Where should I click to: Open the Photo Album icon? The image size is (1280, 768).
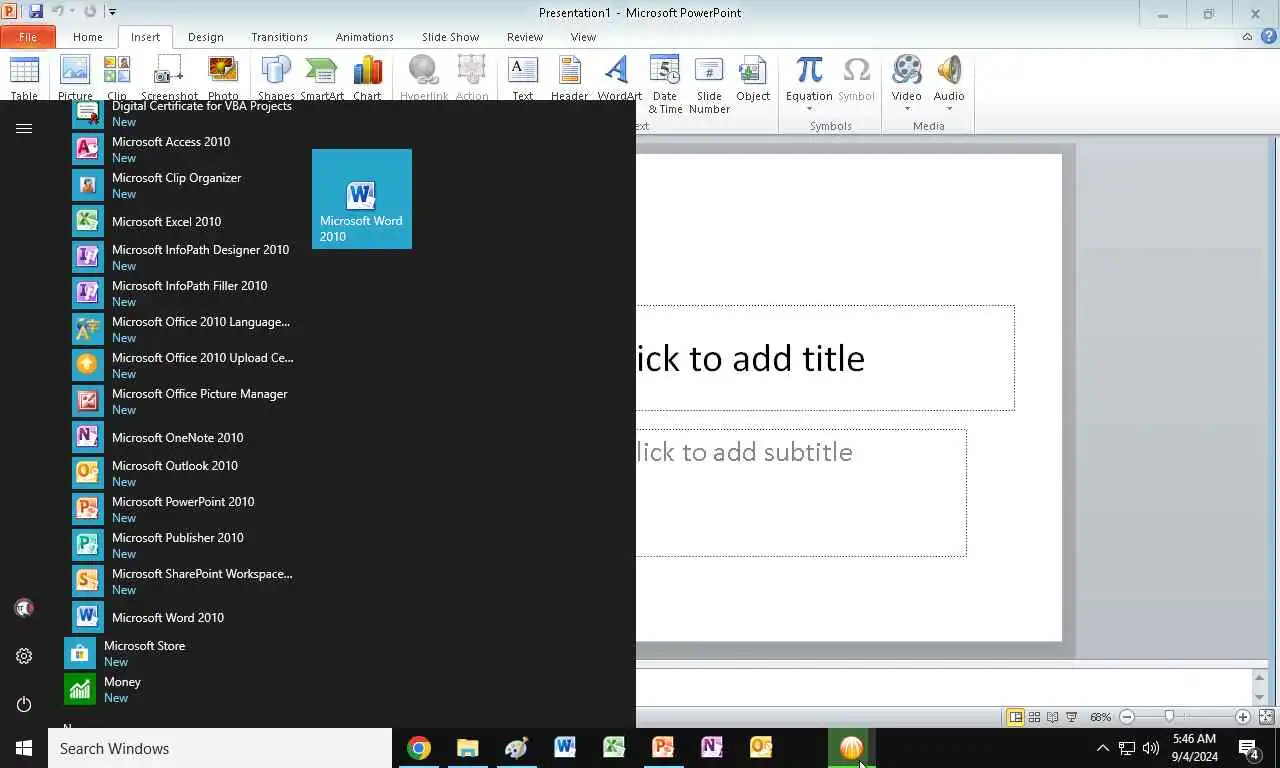tap(223, 78)
